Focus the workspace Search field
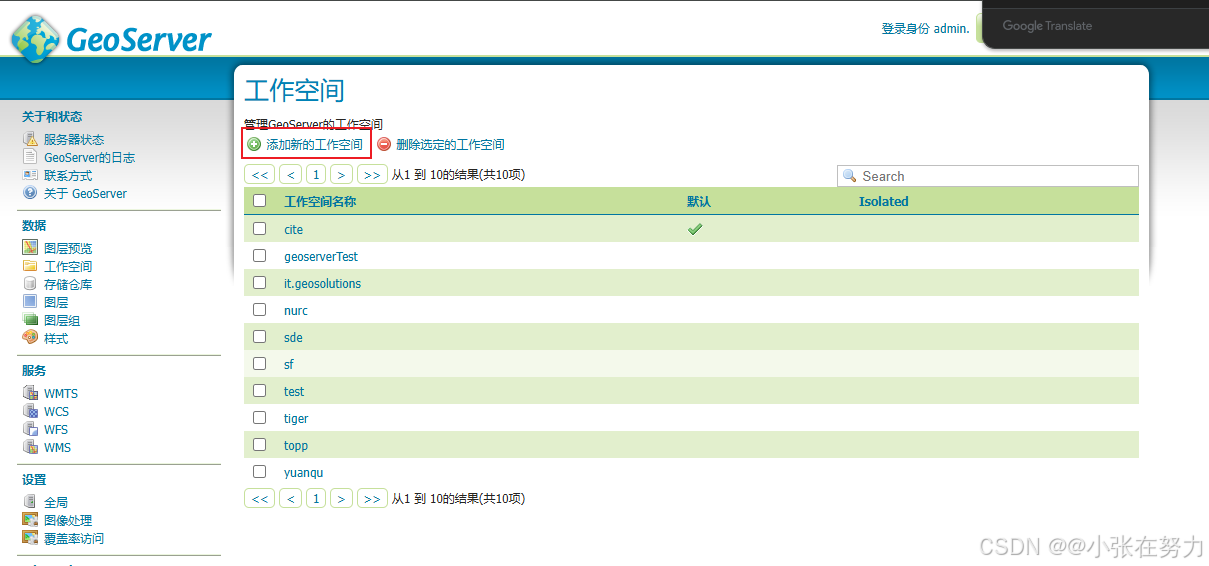 tap(988, 176)
